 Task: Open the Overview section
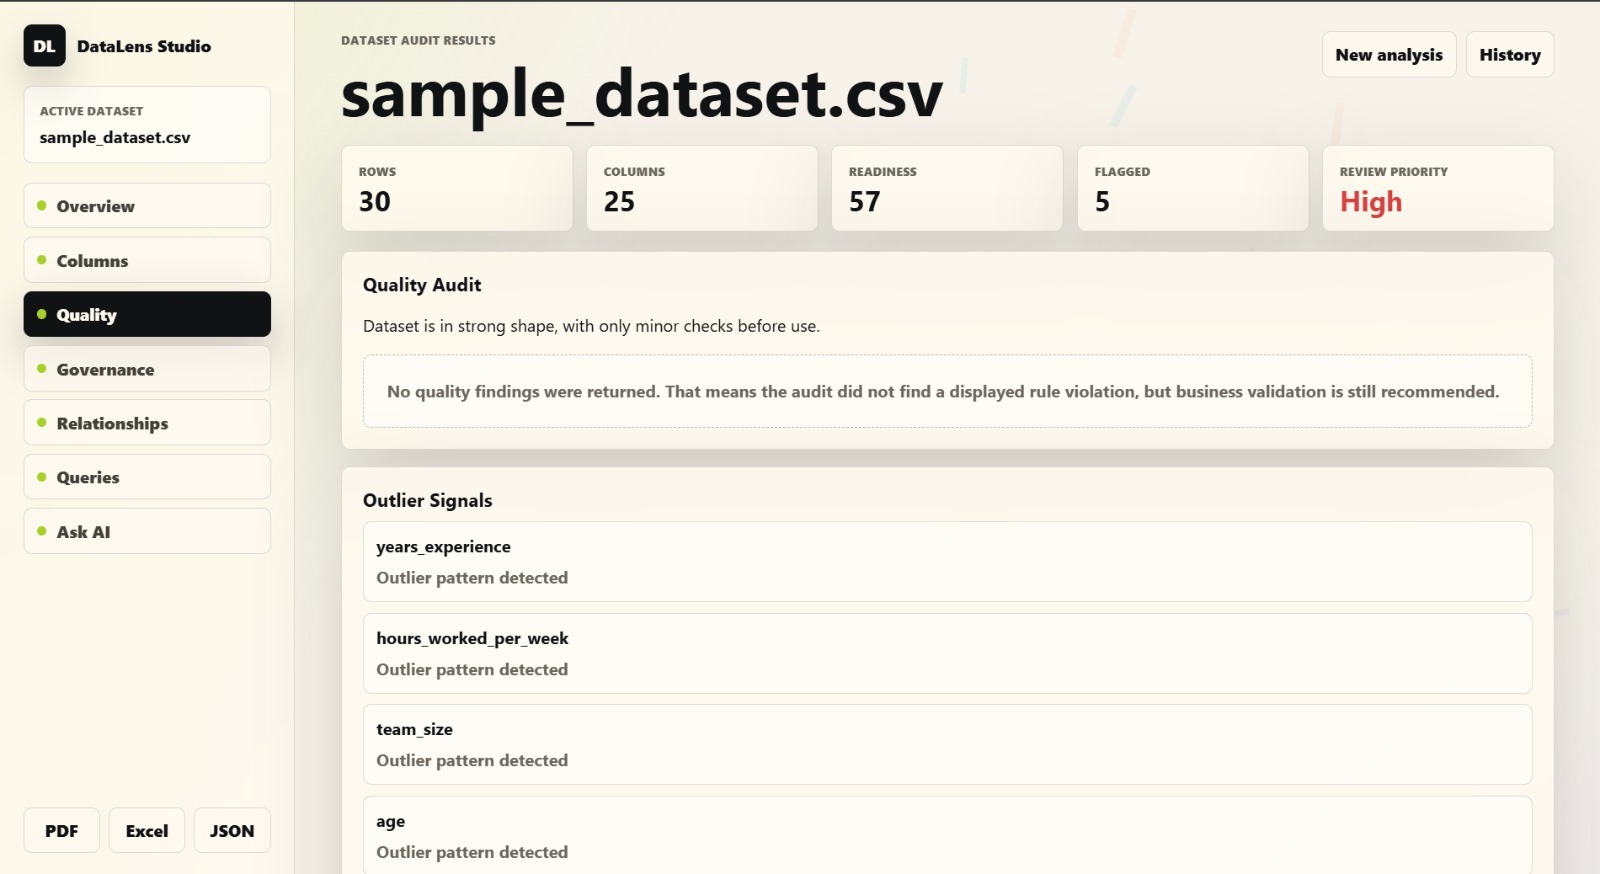tap(147, 206)
